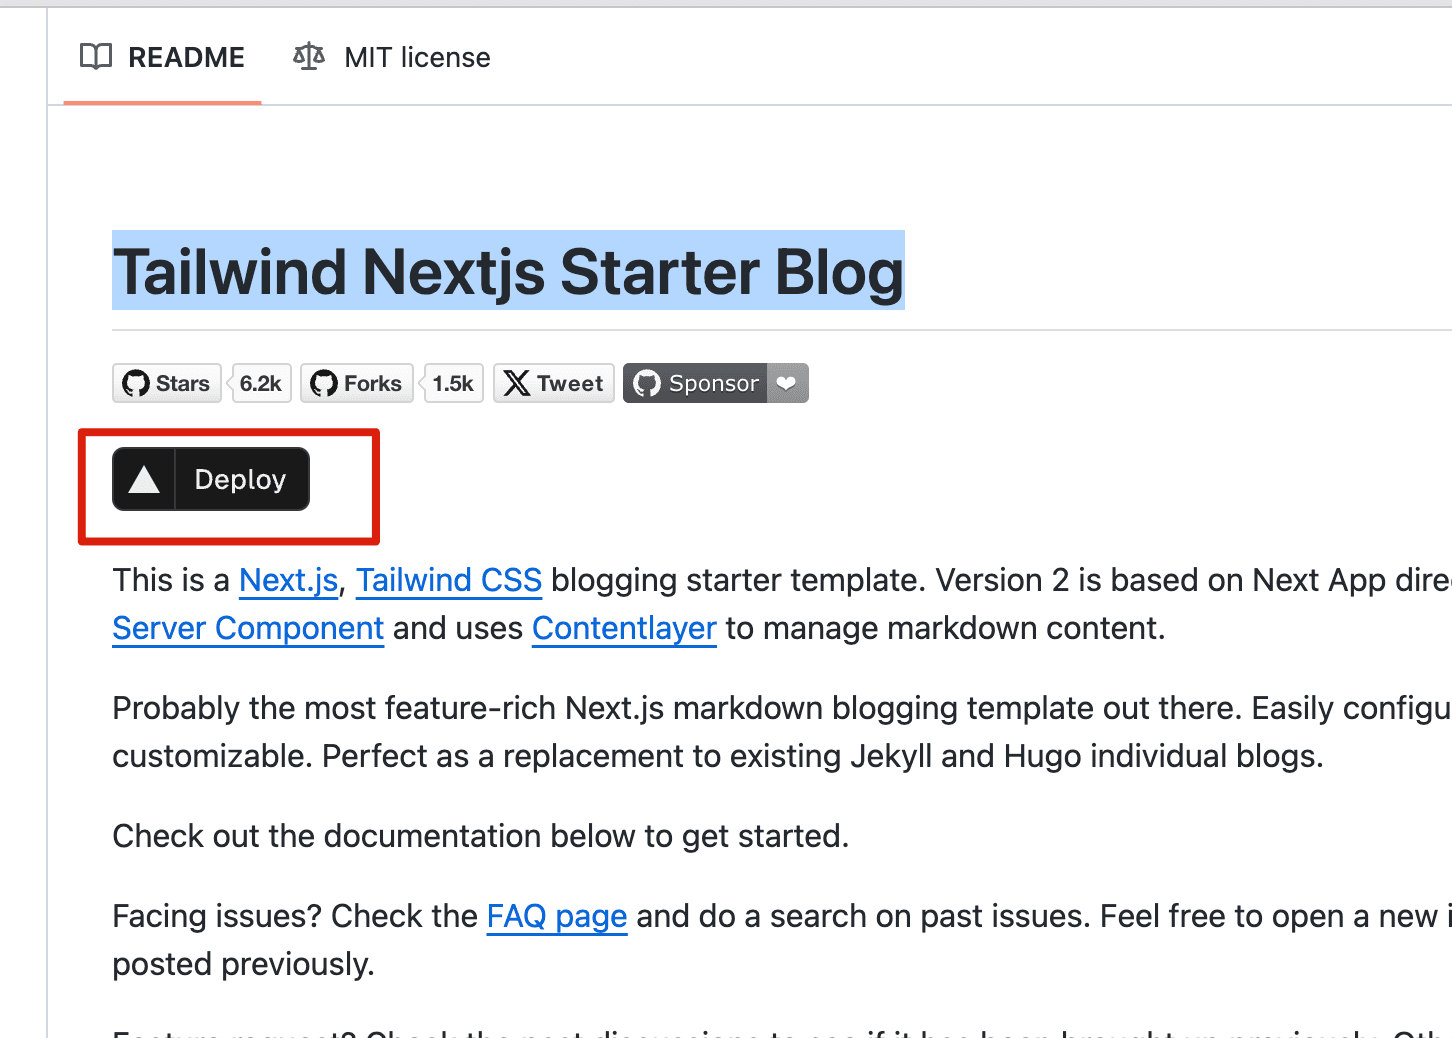This screenshot has width=1452, height=1038.
Task: Open the Server Component link
Action: click(x=248, y=629)
